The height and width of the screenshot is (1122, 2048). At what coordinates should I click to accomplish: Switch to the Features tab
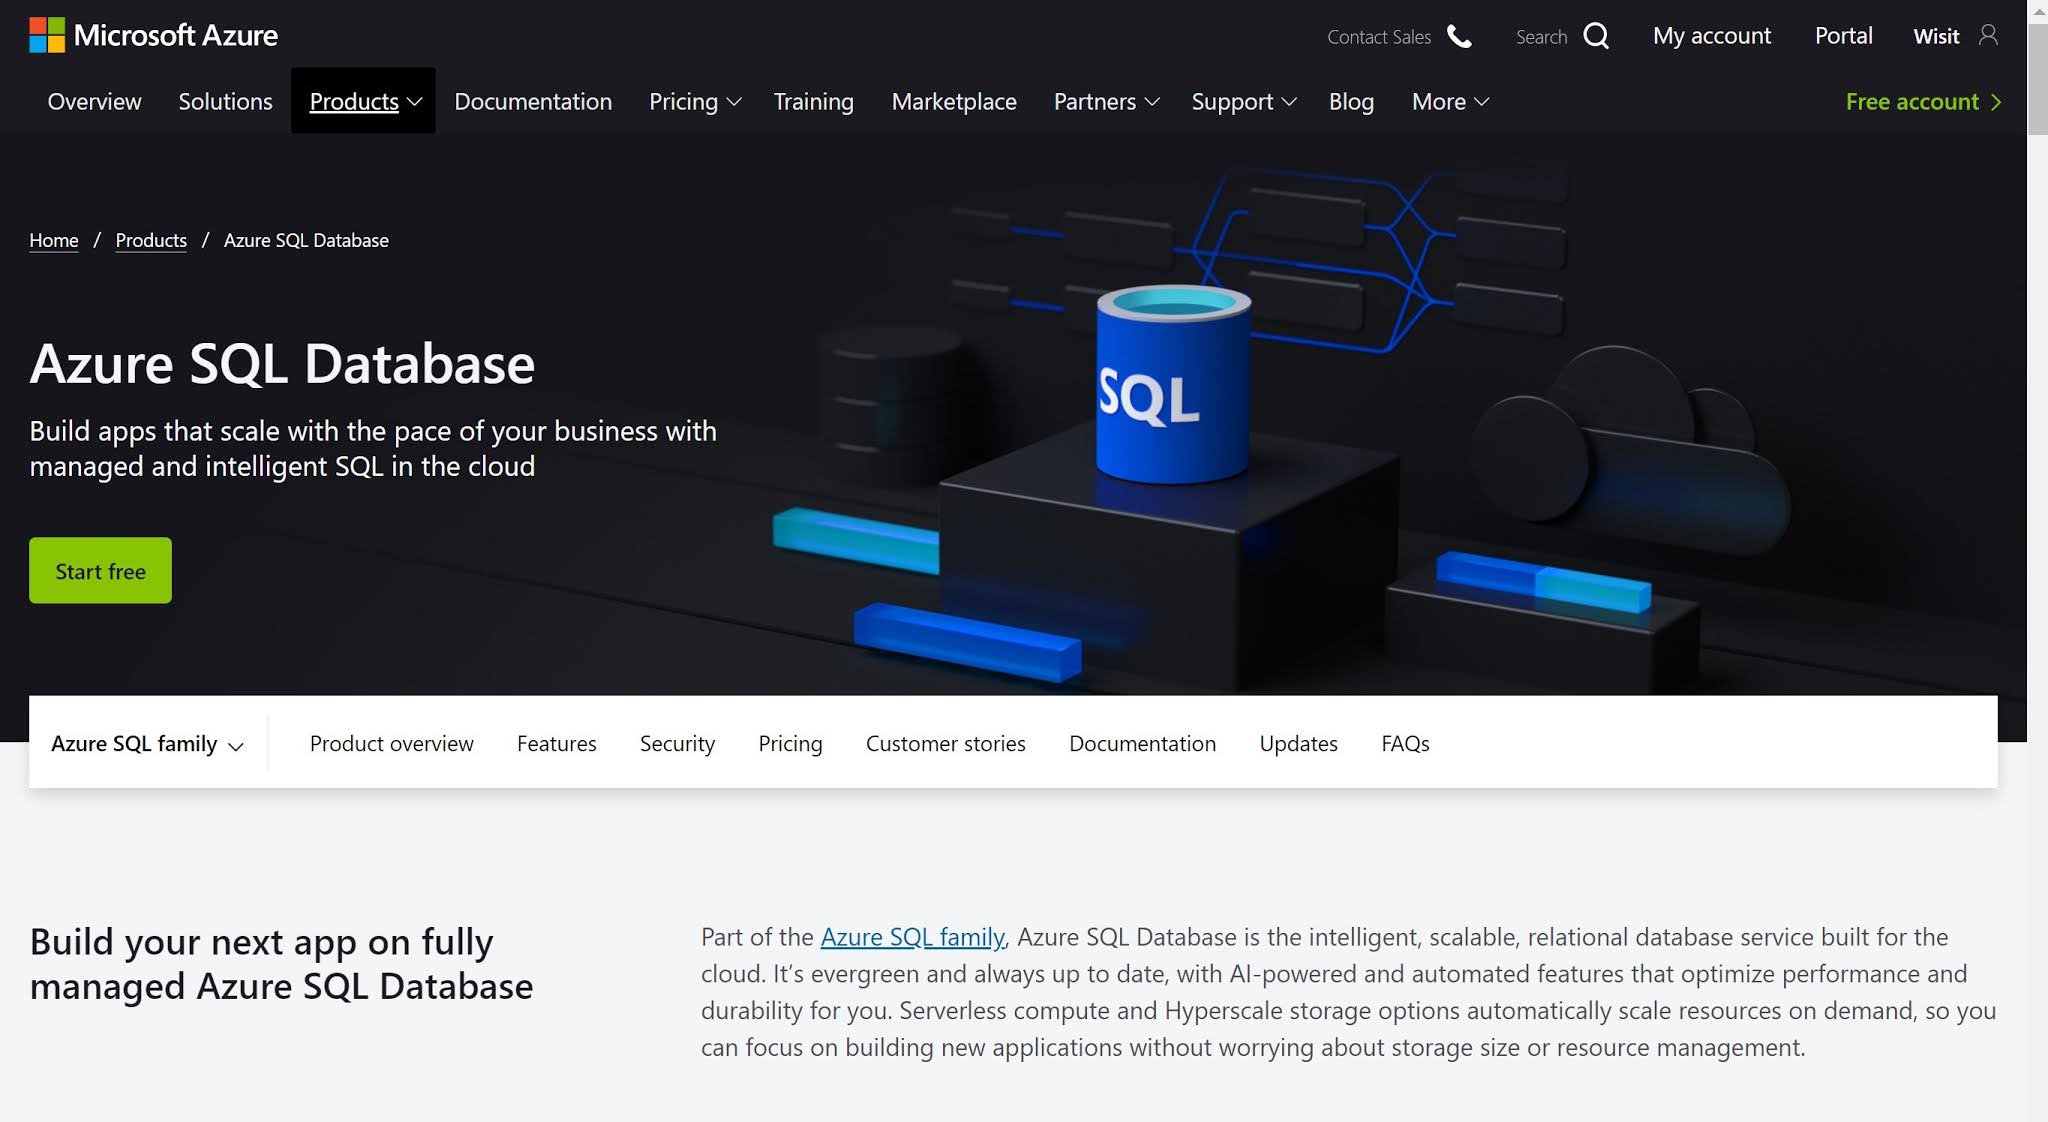coord(556,743)
